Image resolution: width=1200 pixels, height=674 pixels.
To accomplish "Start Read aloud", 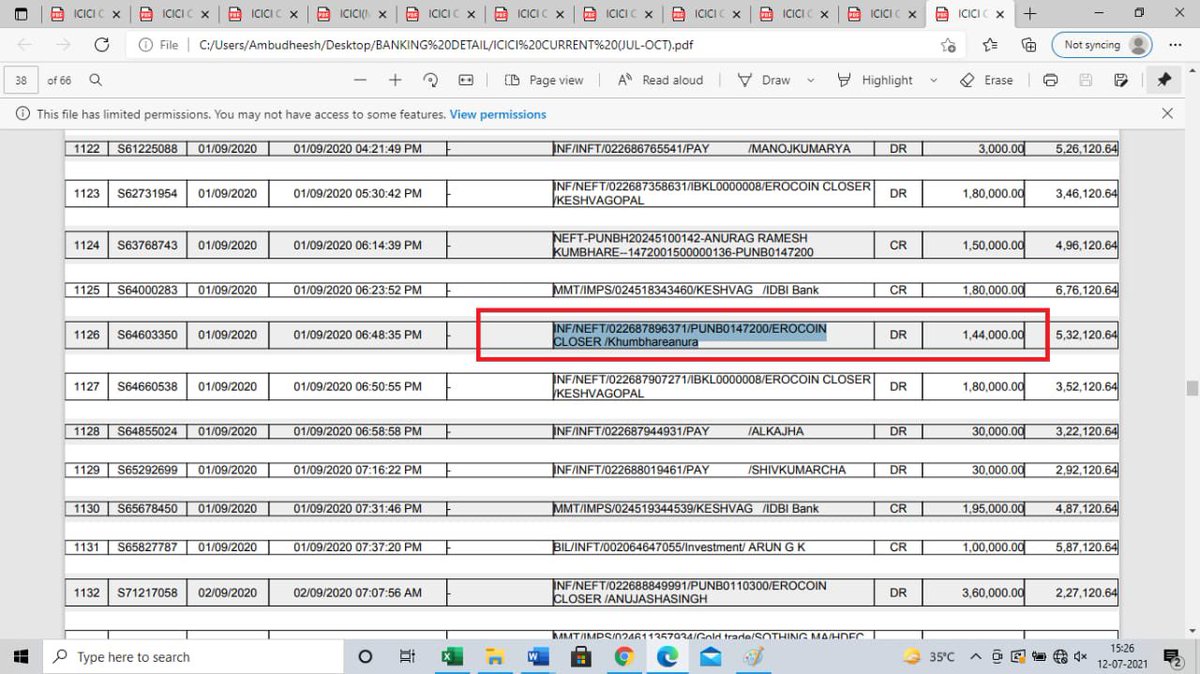I will (x=660, y=80).
